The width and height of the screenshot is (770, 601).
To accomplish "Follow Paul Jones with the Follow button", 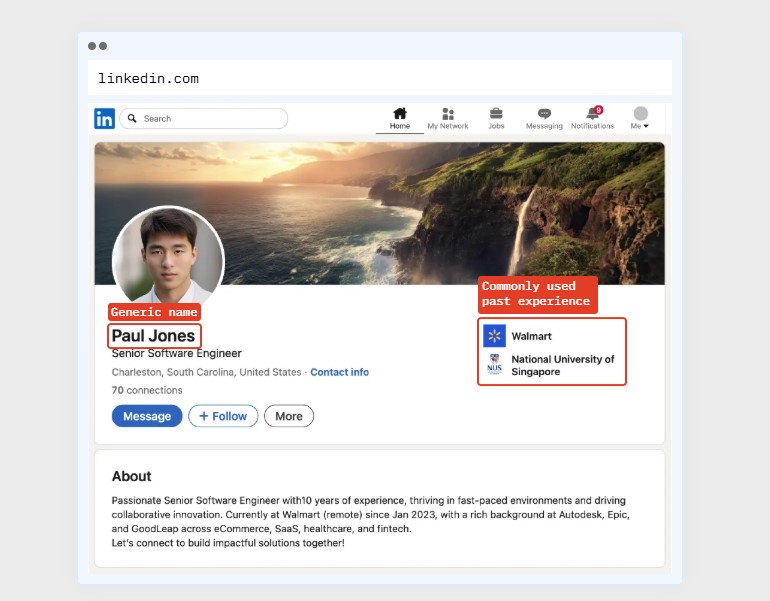I will click(223, 416).
